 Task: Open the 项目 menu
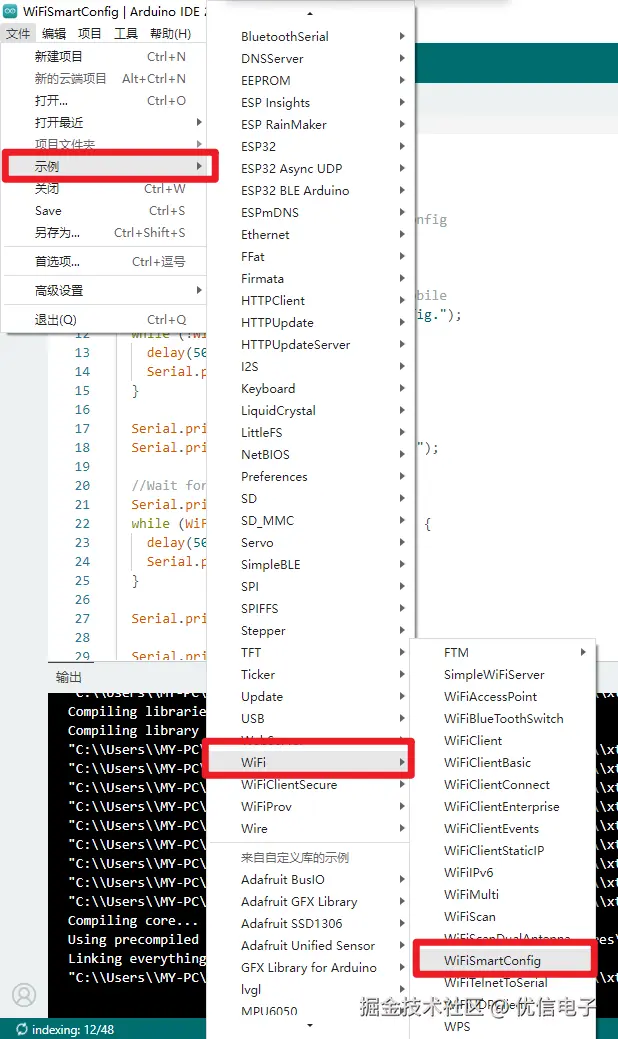89,33
